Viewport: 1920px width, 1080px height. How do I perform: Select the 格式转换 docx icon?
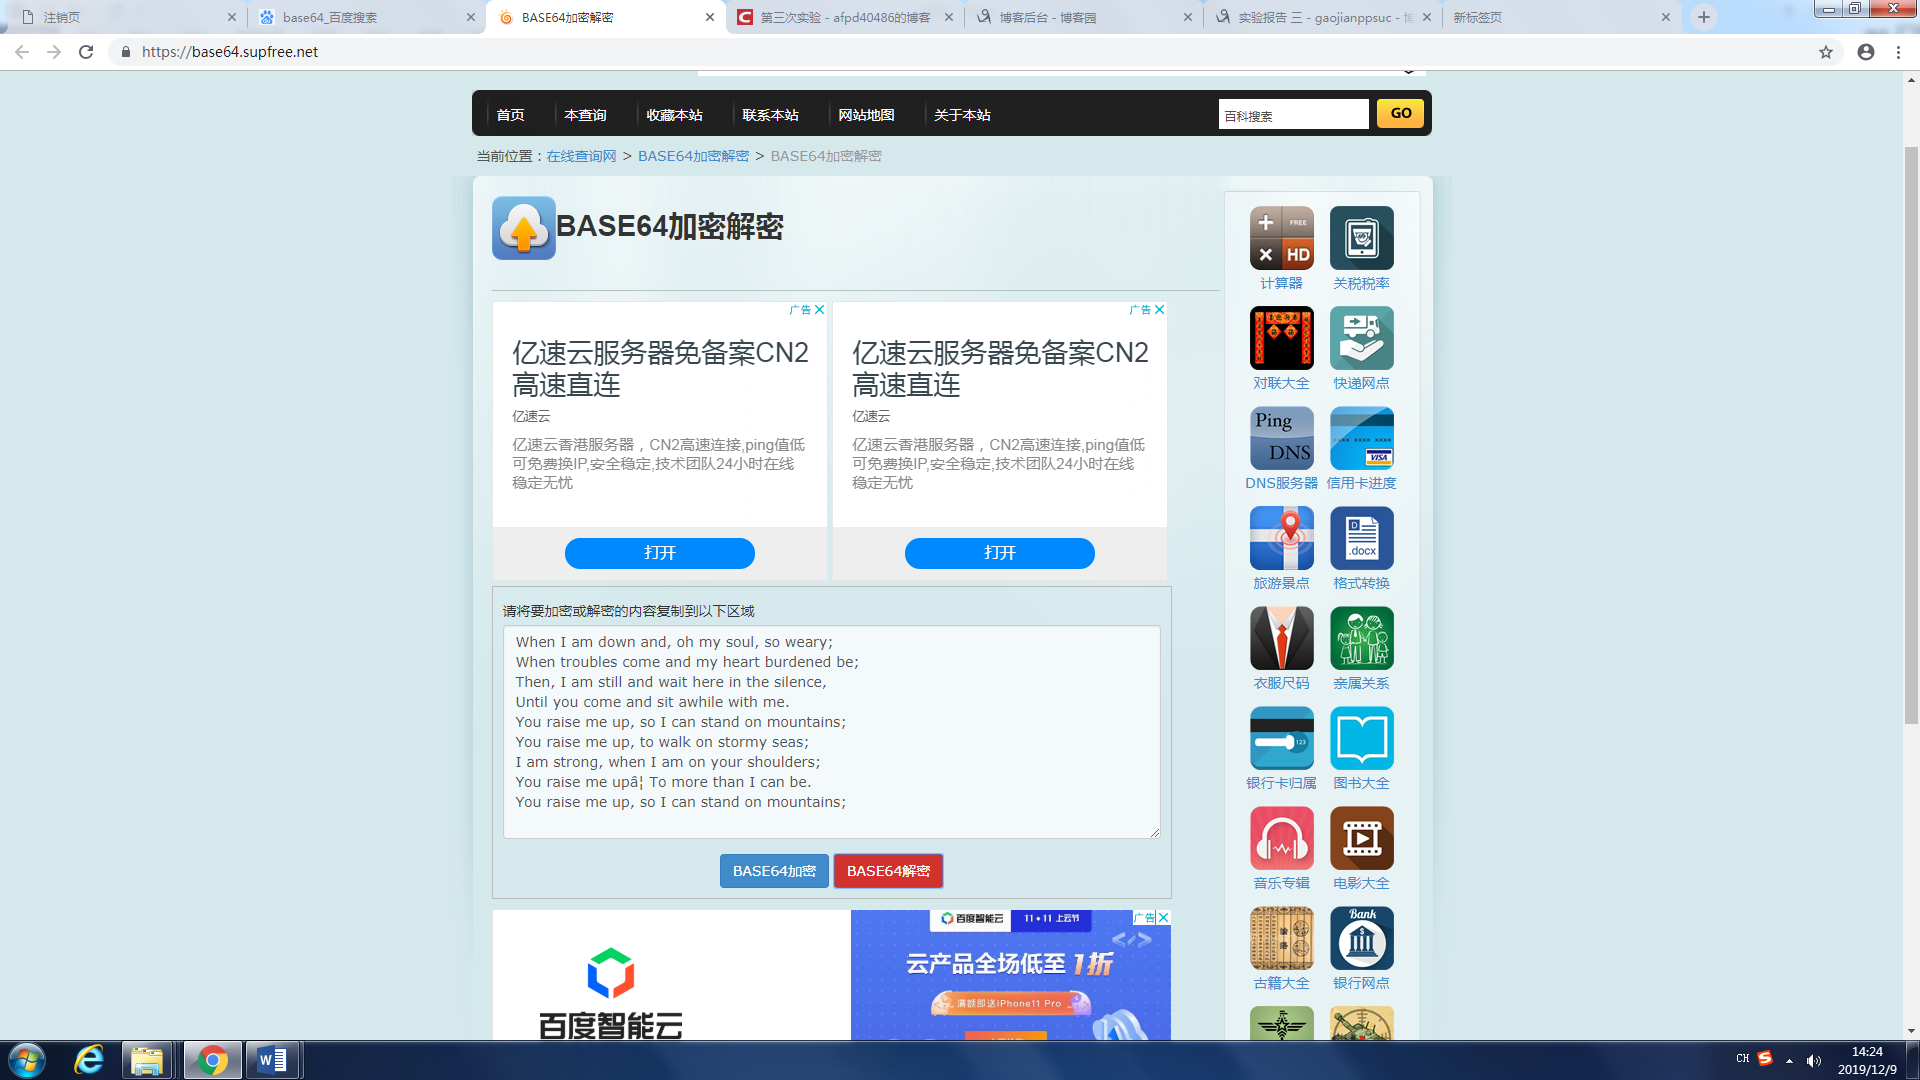click(x=1361, y=538)
